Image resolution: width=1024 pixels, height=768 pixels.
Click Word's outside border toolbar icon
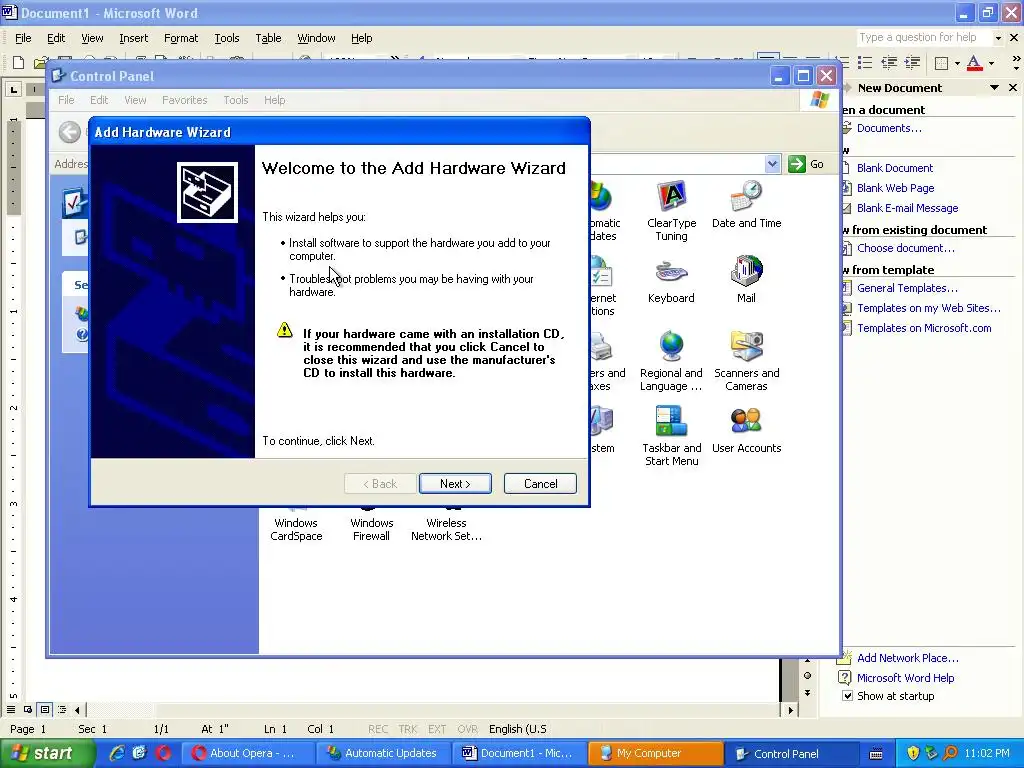pos(942,63)
